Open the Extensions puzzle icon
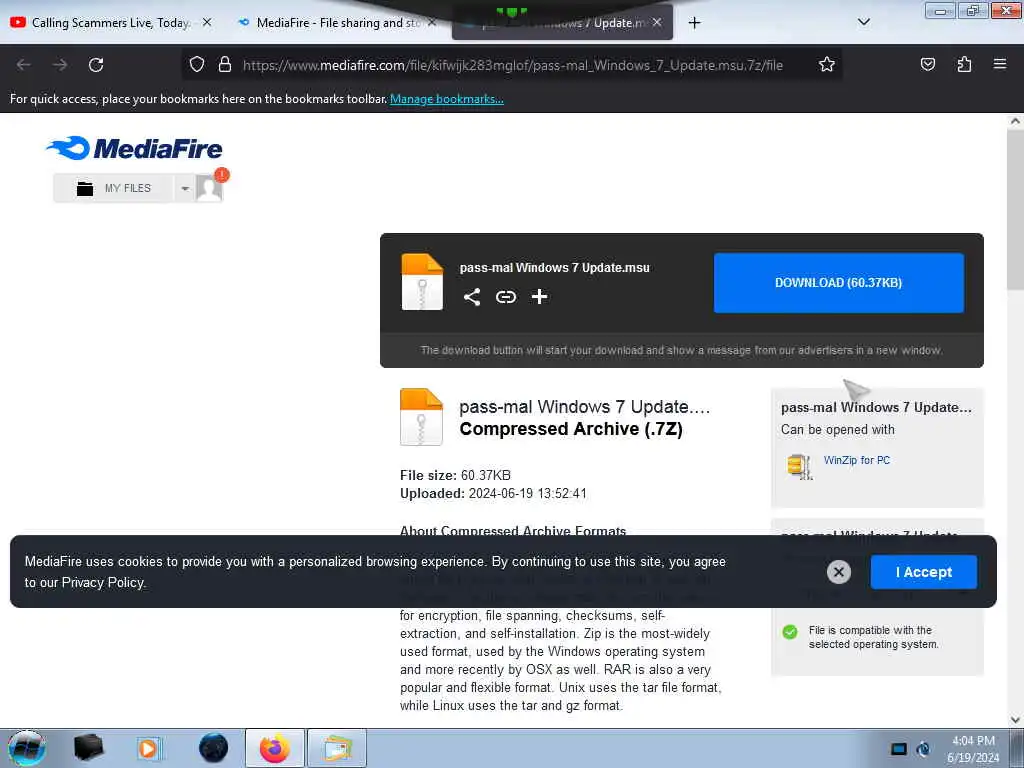 tap(964, 65)
